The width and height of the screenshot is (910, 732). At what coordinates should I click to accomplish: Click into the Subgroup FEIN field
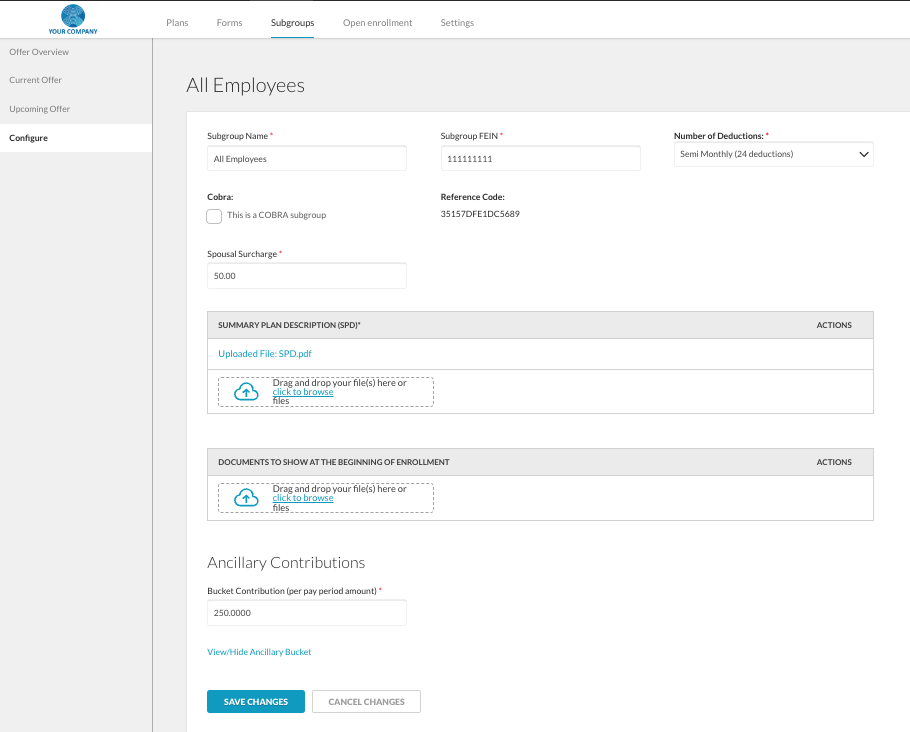coord(540,158)
